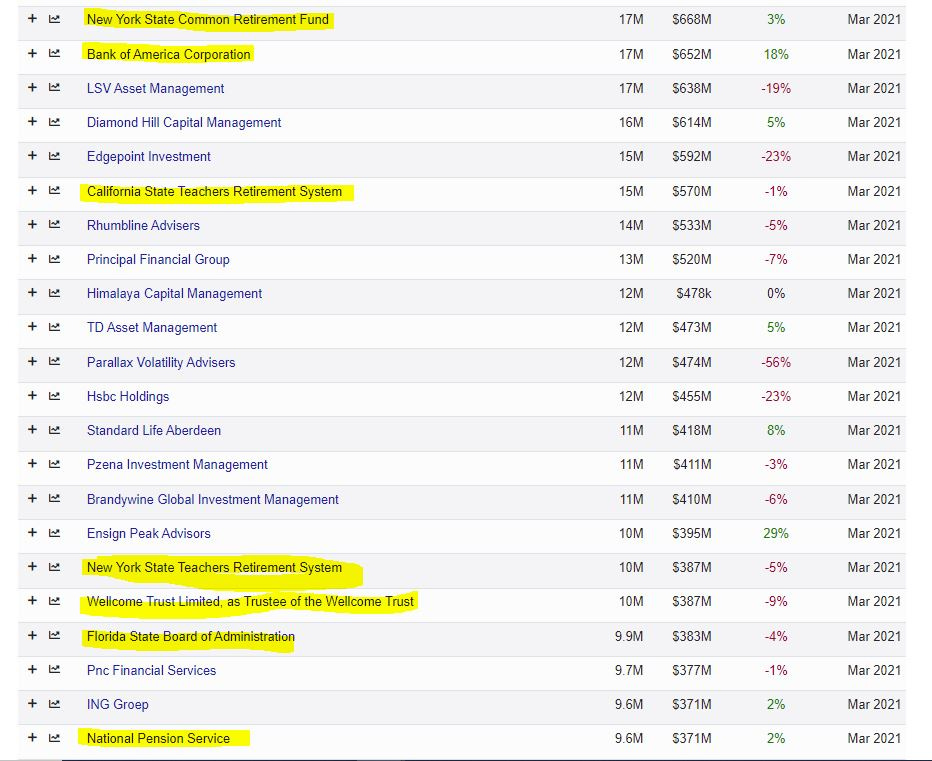Open the Ensign Peak Advisors link

149,534
